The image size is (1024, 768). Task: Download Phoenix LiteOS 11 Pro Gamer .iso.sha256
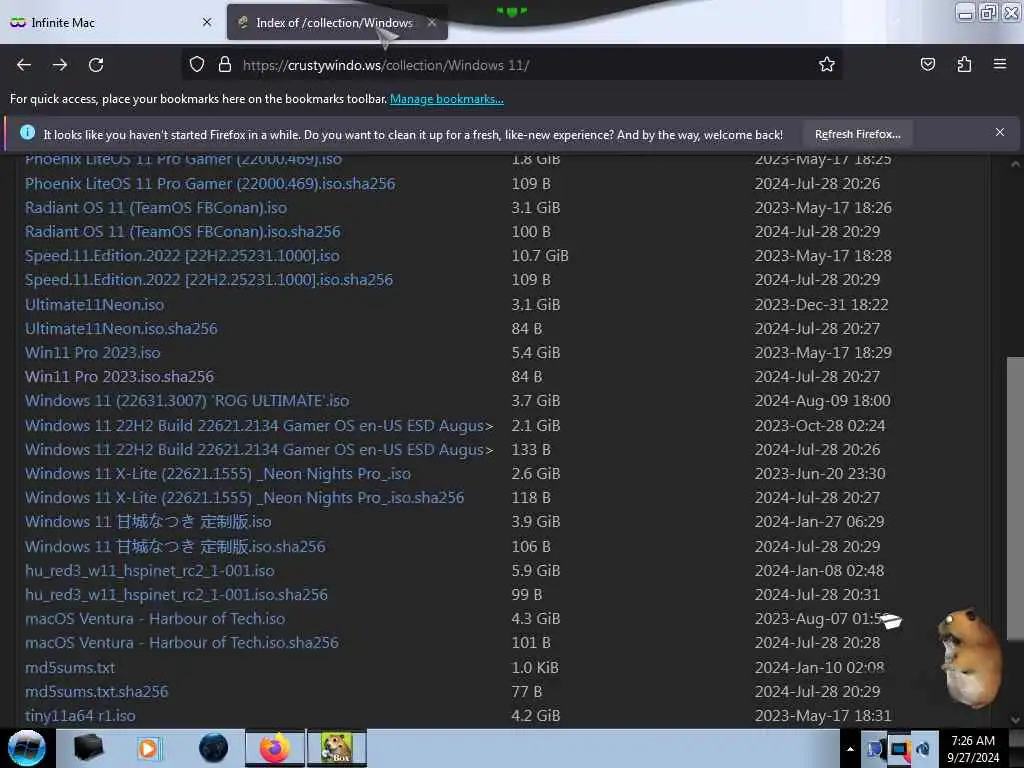210,184
